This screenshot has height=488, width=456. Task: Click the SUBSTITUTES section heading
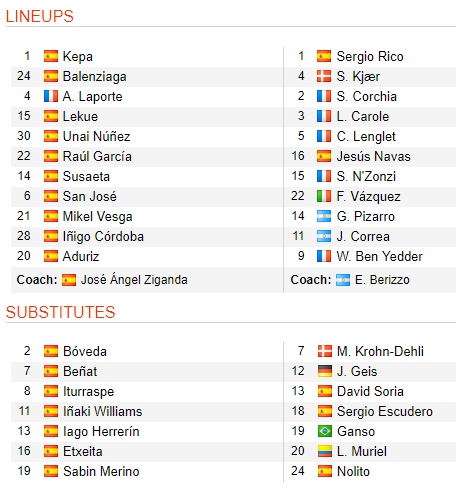click(60, 312)
